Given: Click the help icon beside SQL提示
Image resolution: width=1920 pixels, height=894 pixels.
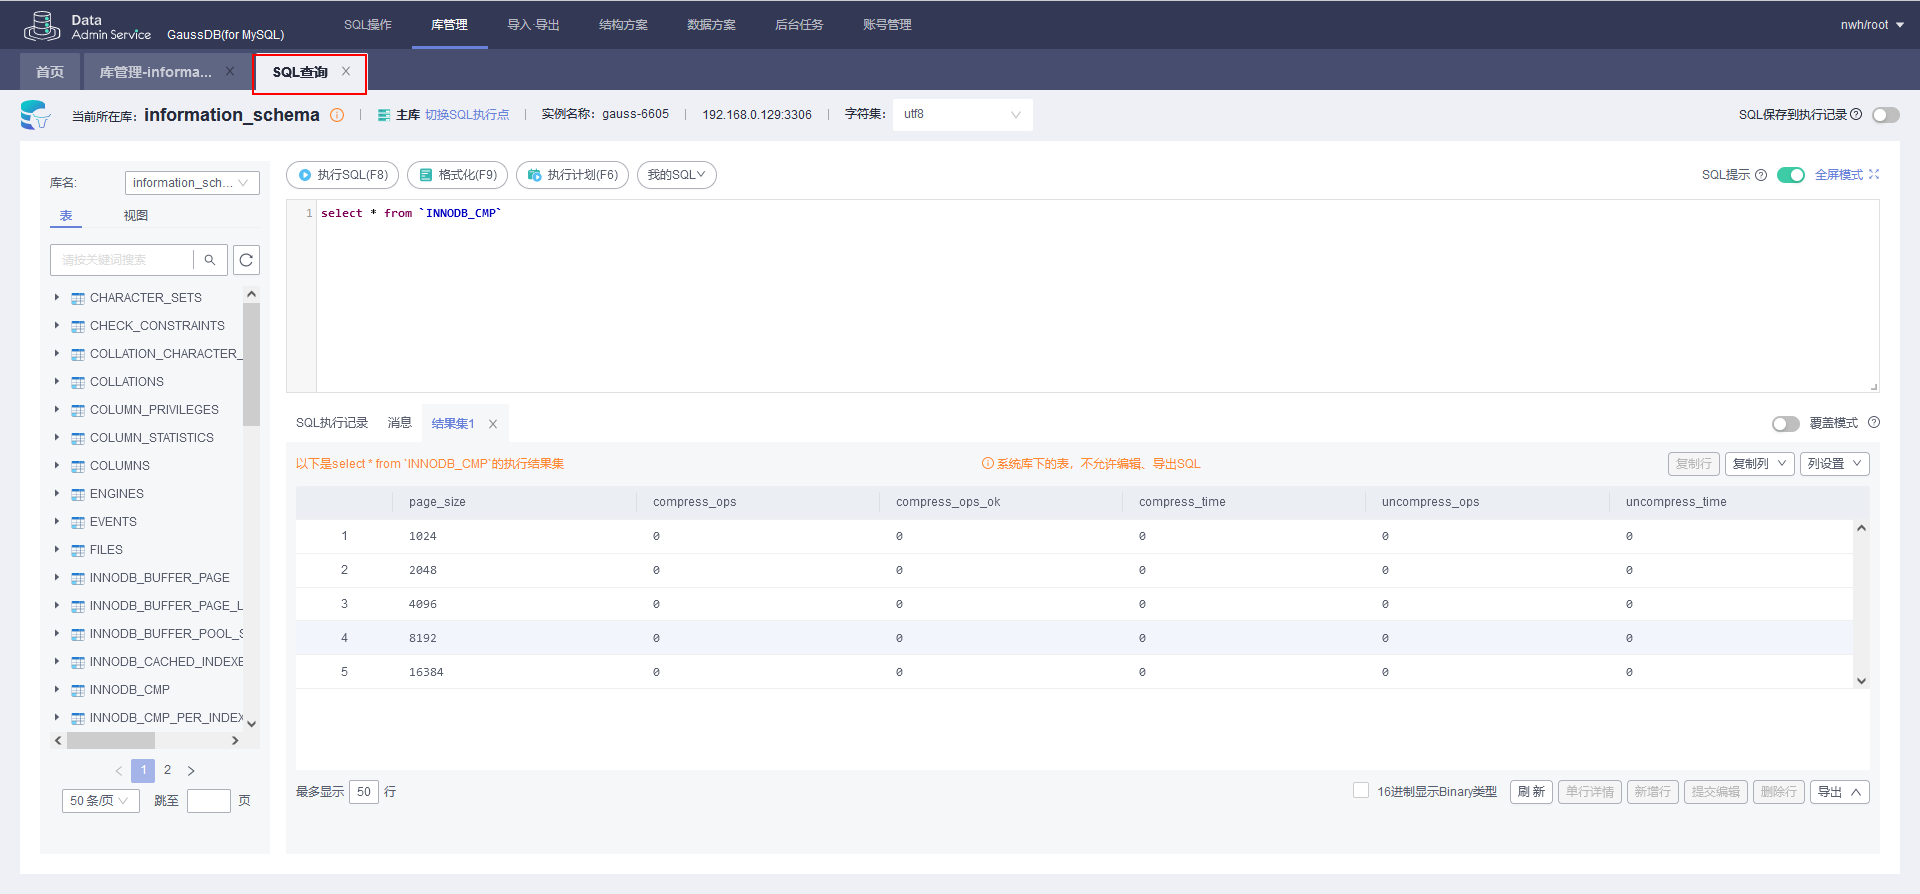Looking at the screenshot, I should tap(1761, 175).
